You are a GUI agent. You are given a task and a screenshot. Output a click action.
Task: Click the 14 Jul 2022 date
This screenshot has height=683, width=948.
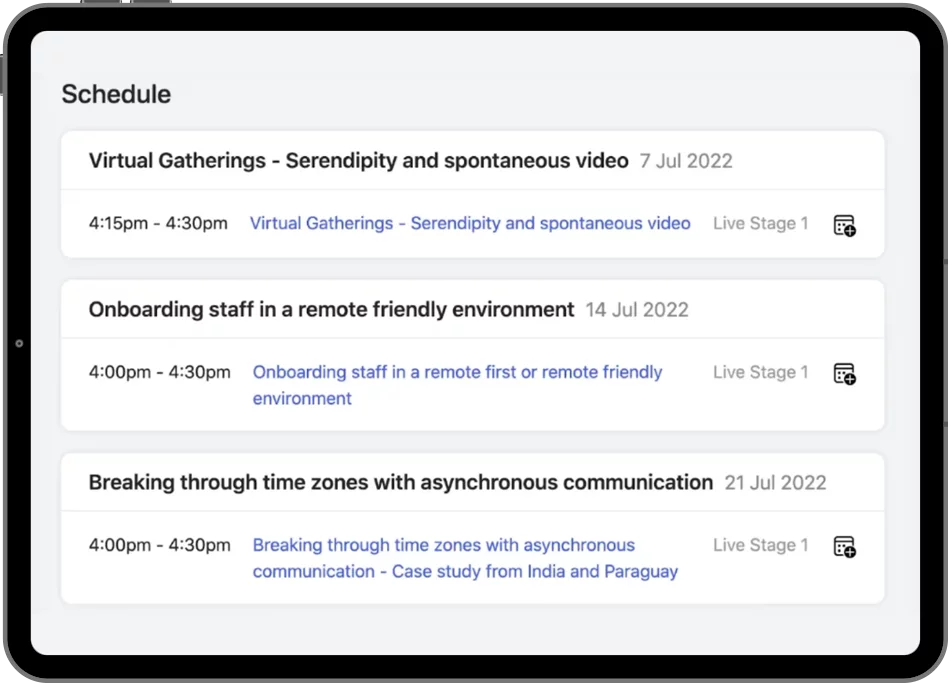[x=637, y=310]
